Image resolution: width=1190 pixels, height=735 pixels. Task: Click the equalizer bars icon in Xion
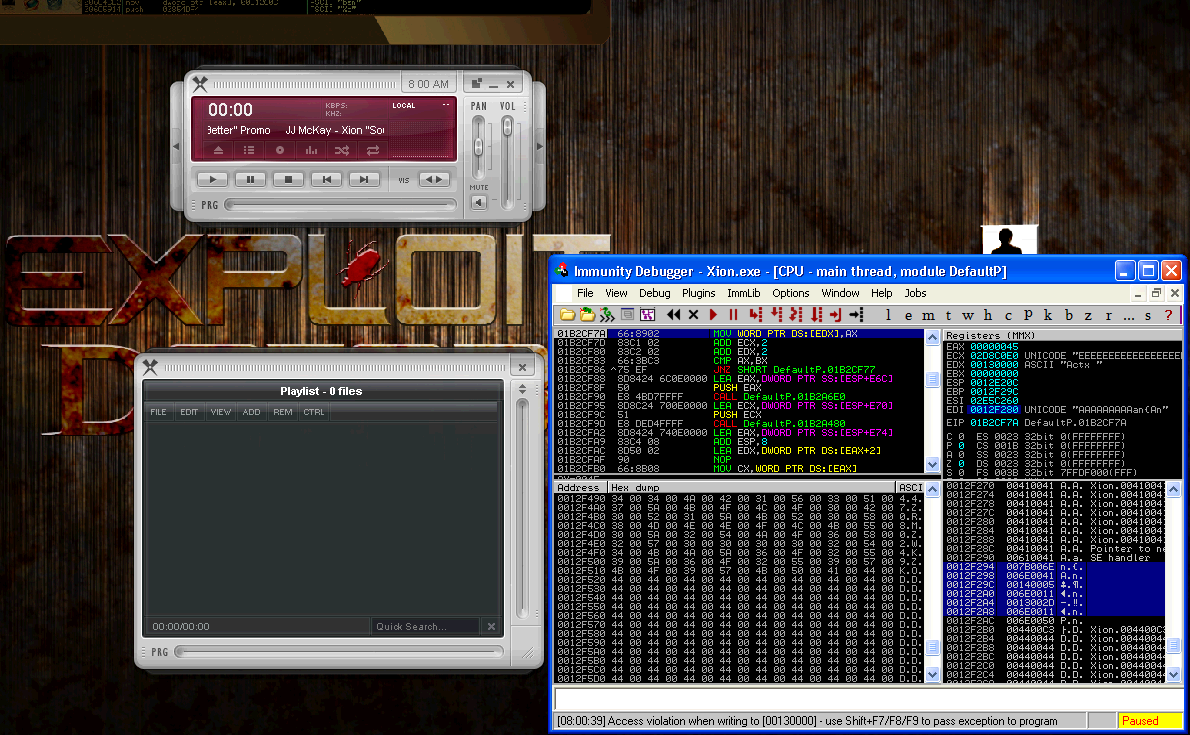(x=311, y=150)
